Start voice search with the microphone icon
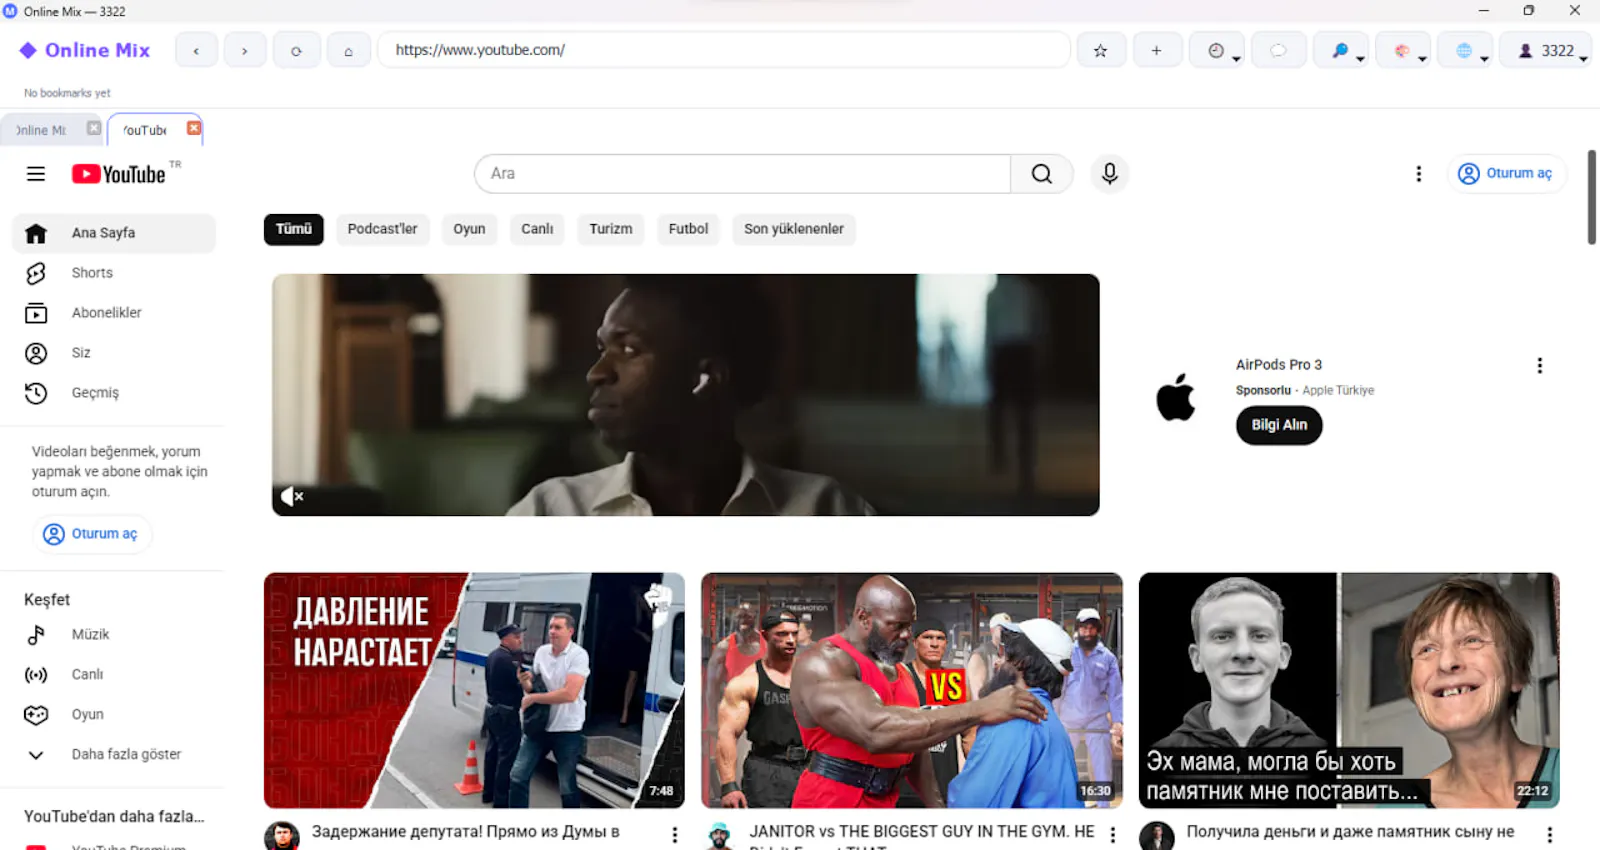Viewport: 1600px width, 850px height. tap(1109, 174)
